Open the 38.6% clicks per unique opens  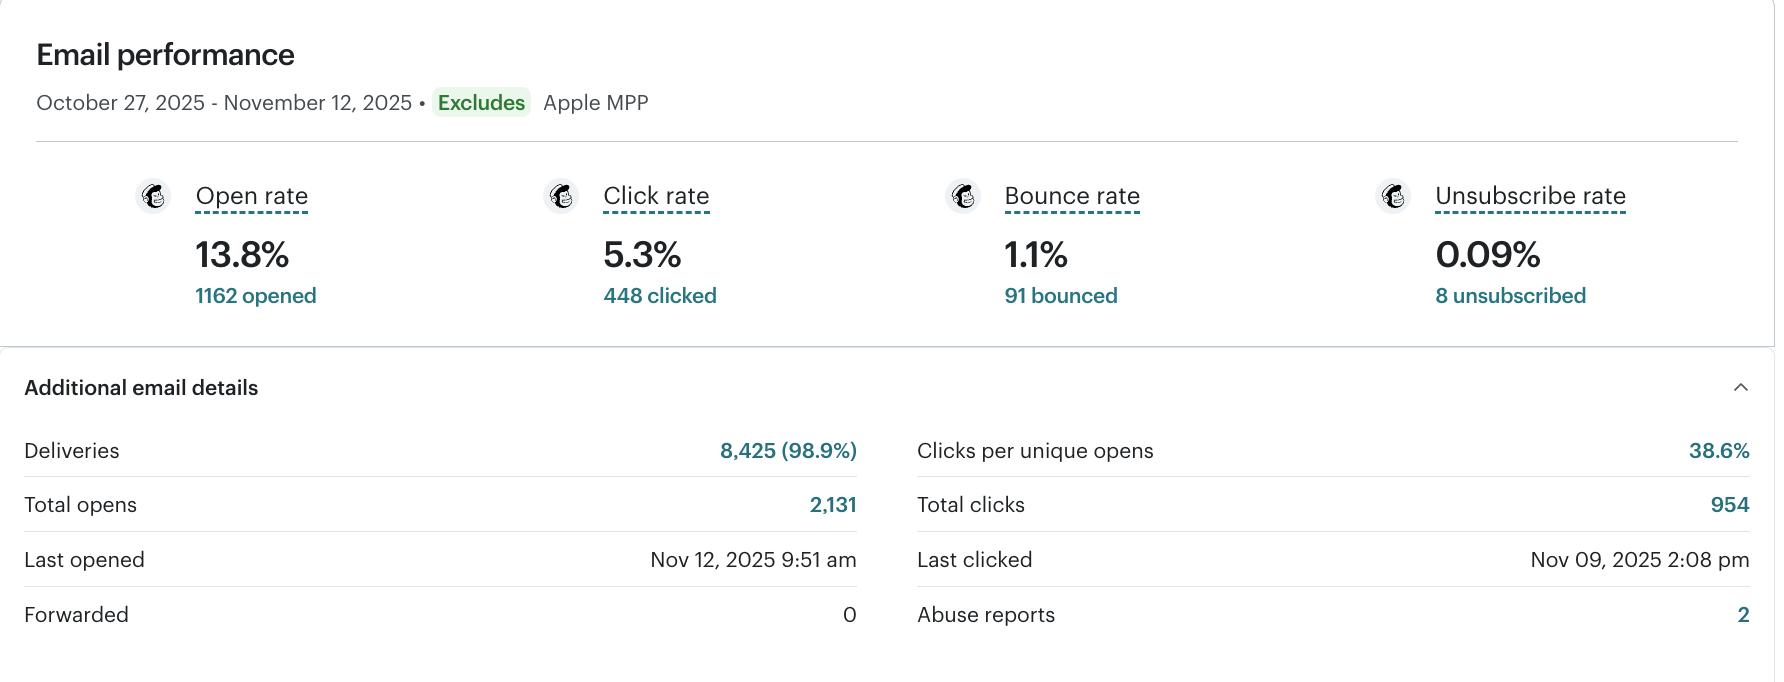pos(1718,451)
